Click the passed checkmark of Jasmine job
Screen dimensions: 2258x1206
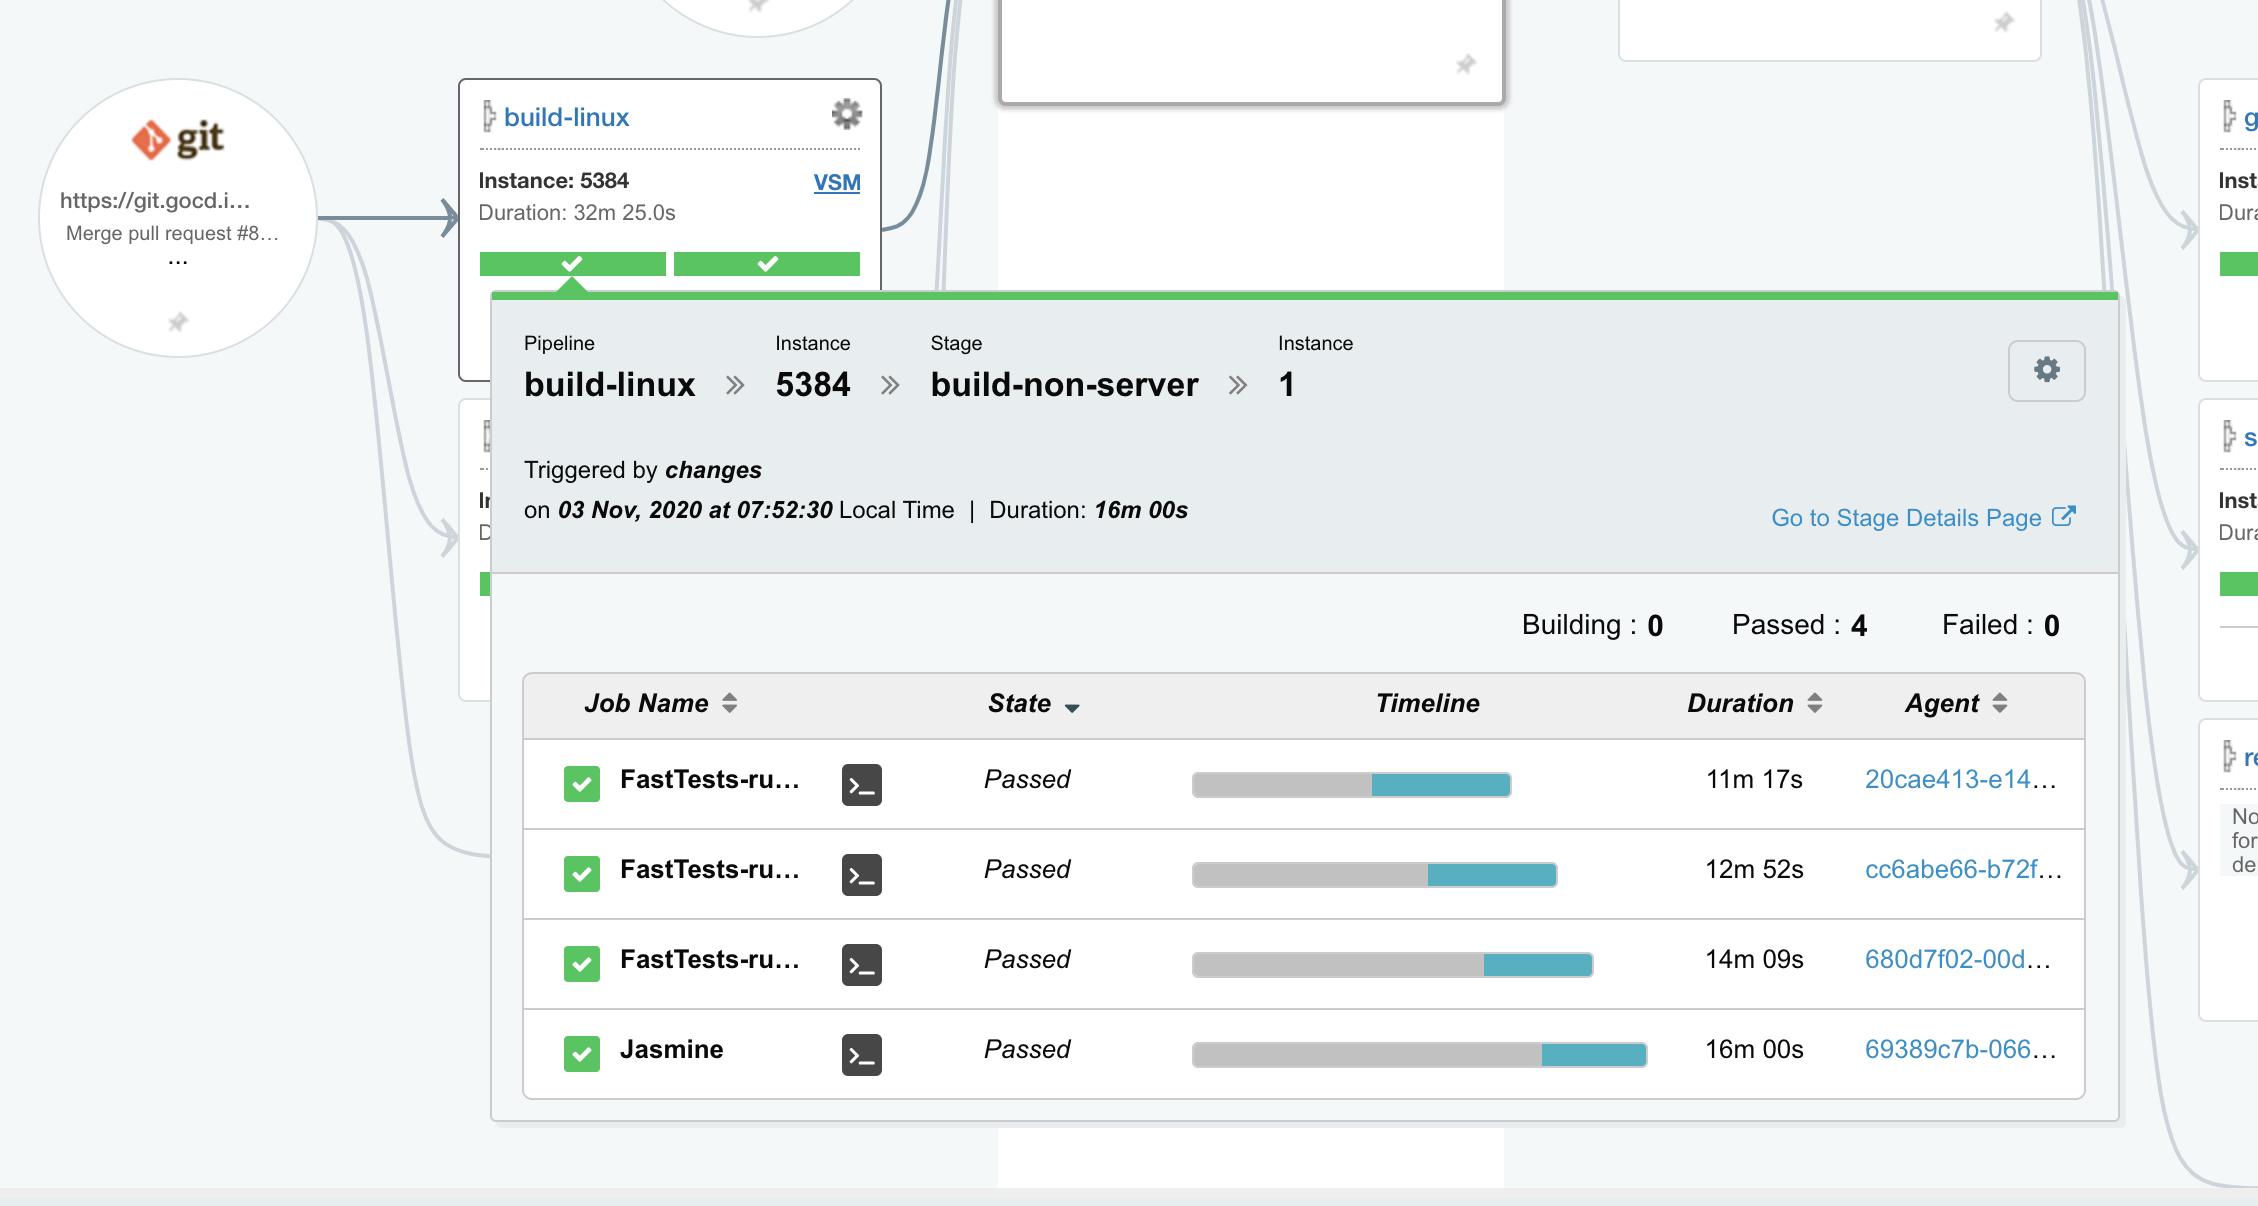point(582,1054)
